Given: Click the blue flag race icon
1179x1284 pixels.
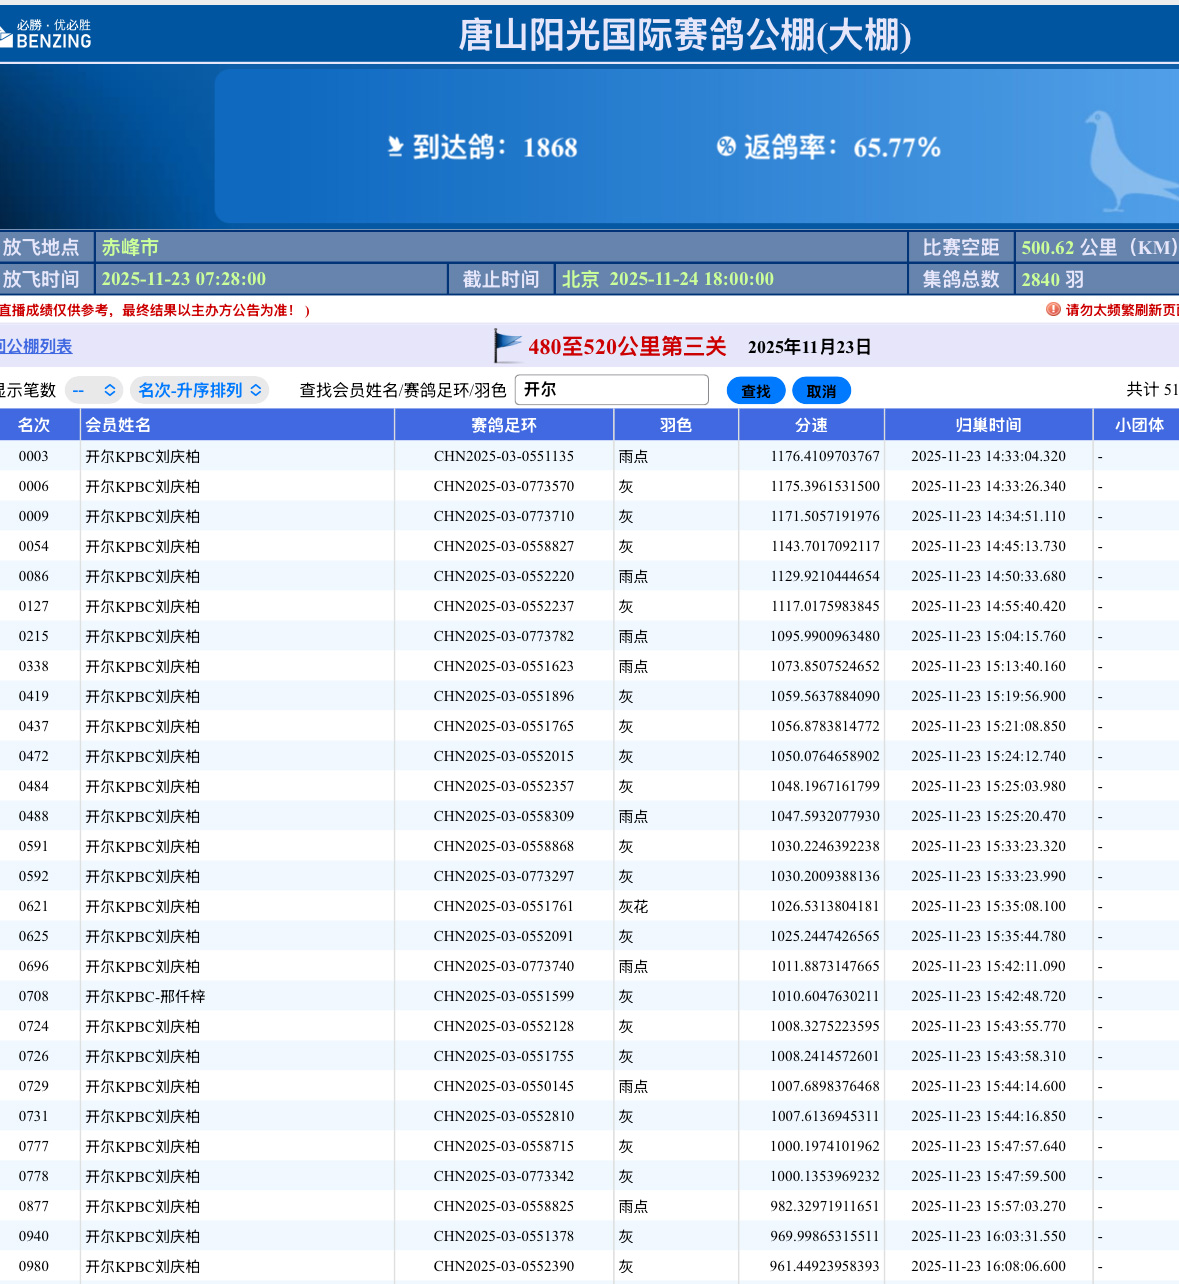Looking at the screenshot, I should (x=508, y=346).
